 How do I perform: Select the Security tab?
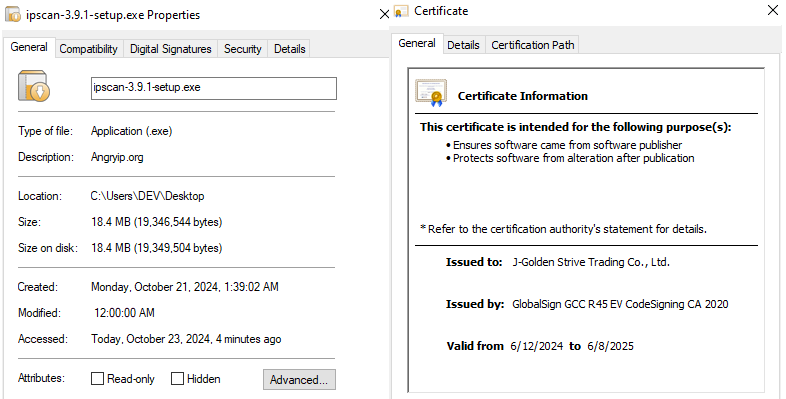tap(243, 49)
